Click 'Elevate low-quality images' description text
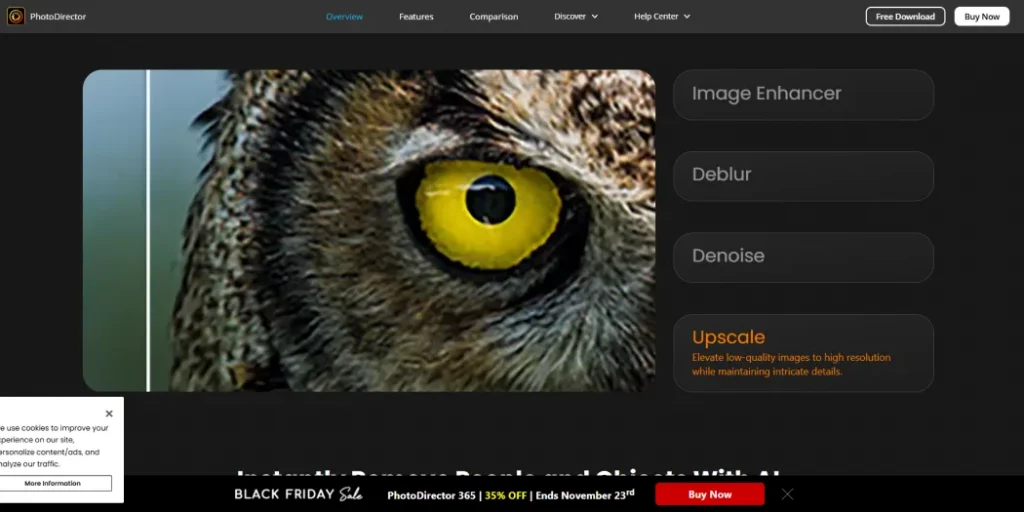Image resolution: width=1024 pixels, height=512 pixels. pyautogui.click(x=791, y=364)
